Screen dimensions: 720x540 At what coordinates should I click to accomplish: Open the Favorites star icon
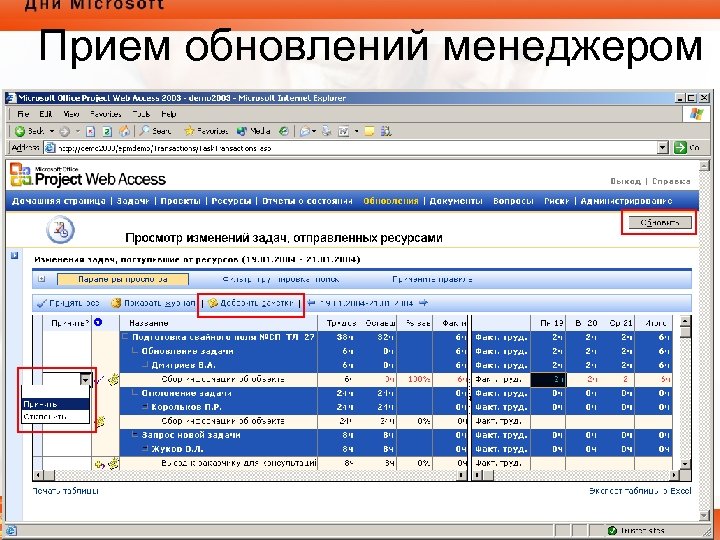pyautogui.click(x=189, y=132)
